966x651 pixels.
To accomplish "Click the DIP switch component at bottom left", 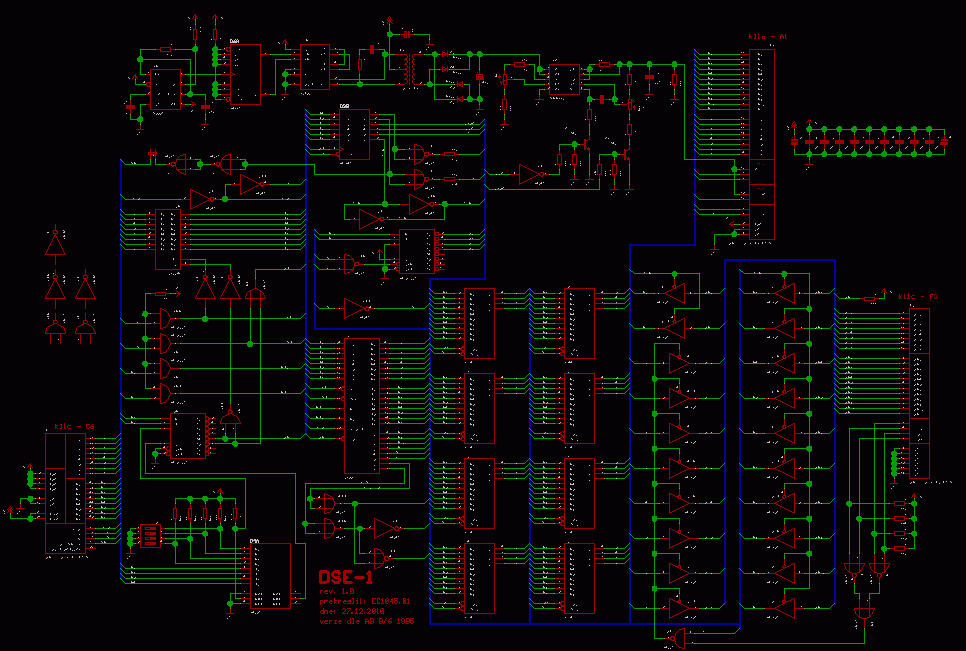I will 150,536.
